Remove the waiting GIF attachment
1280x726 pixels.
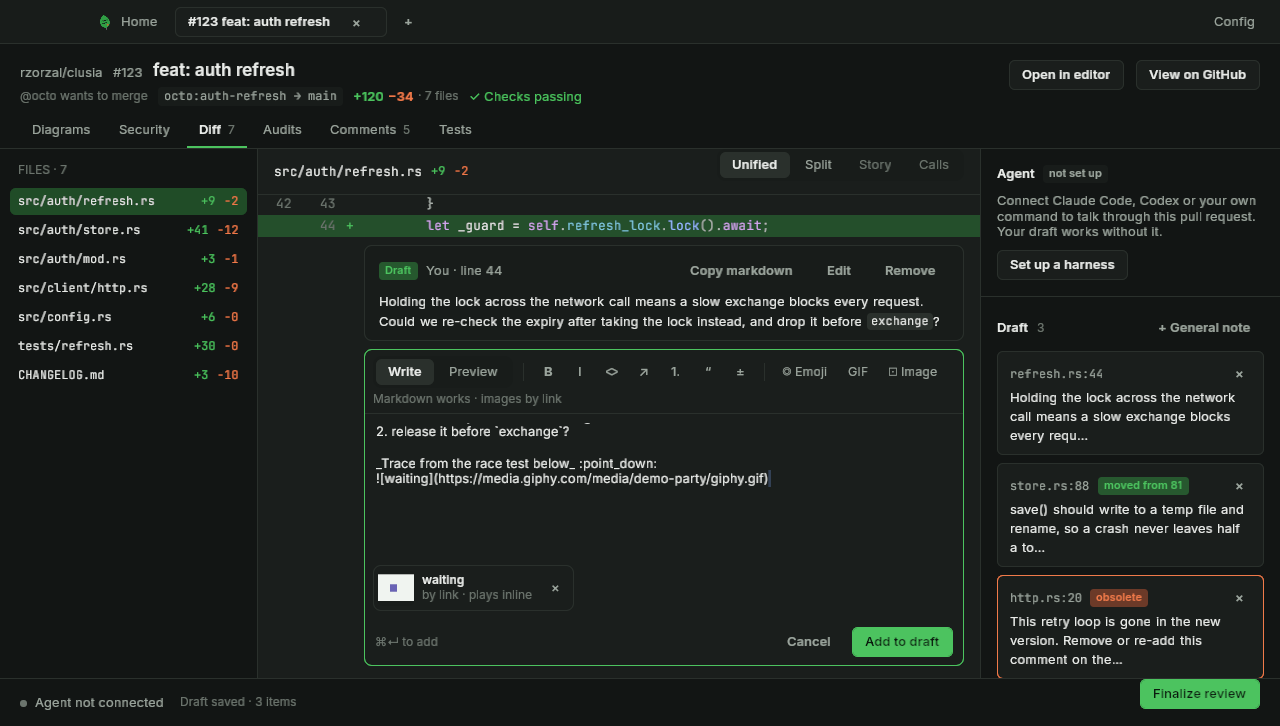[x=556, y=588]
